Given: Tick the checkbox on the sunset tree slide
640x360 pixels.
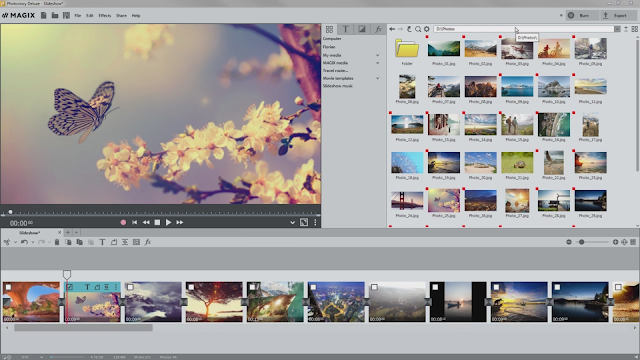Looking at the screenshot, I should [x=191, y=287].
